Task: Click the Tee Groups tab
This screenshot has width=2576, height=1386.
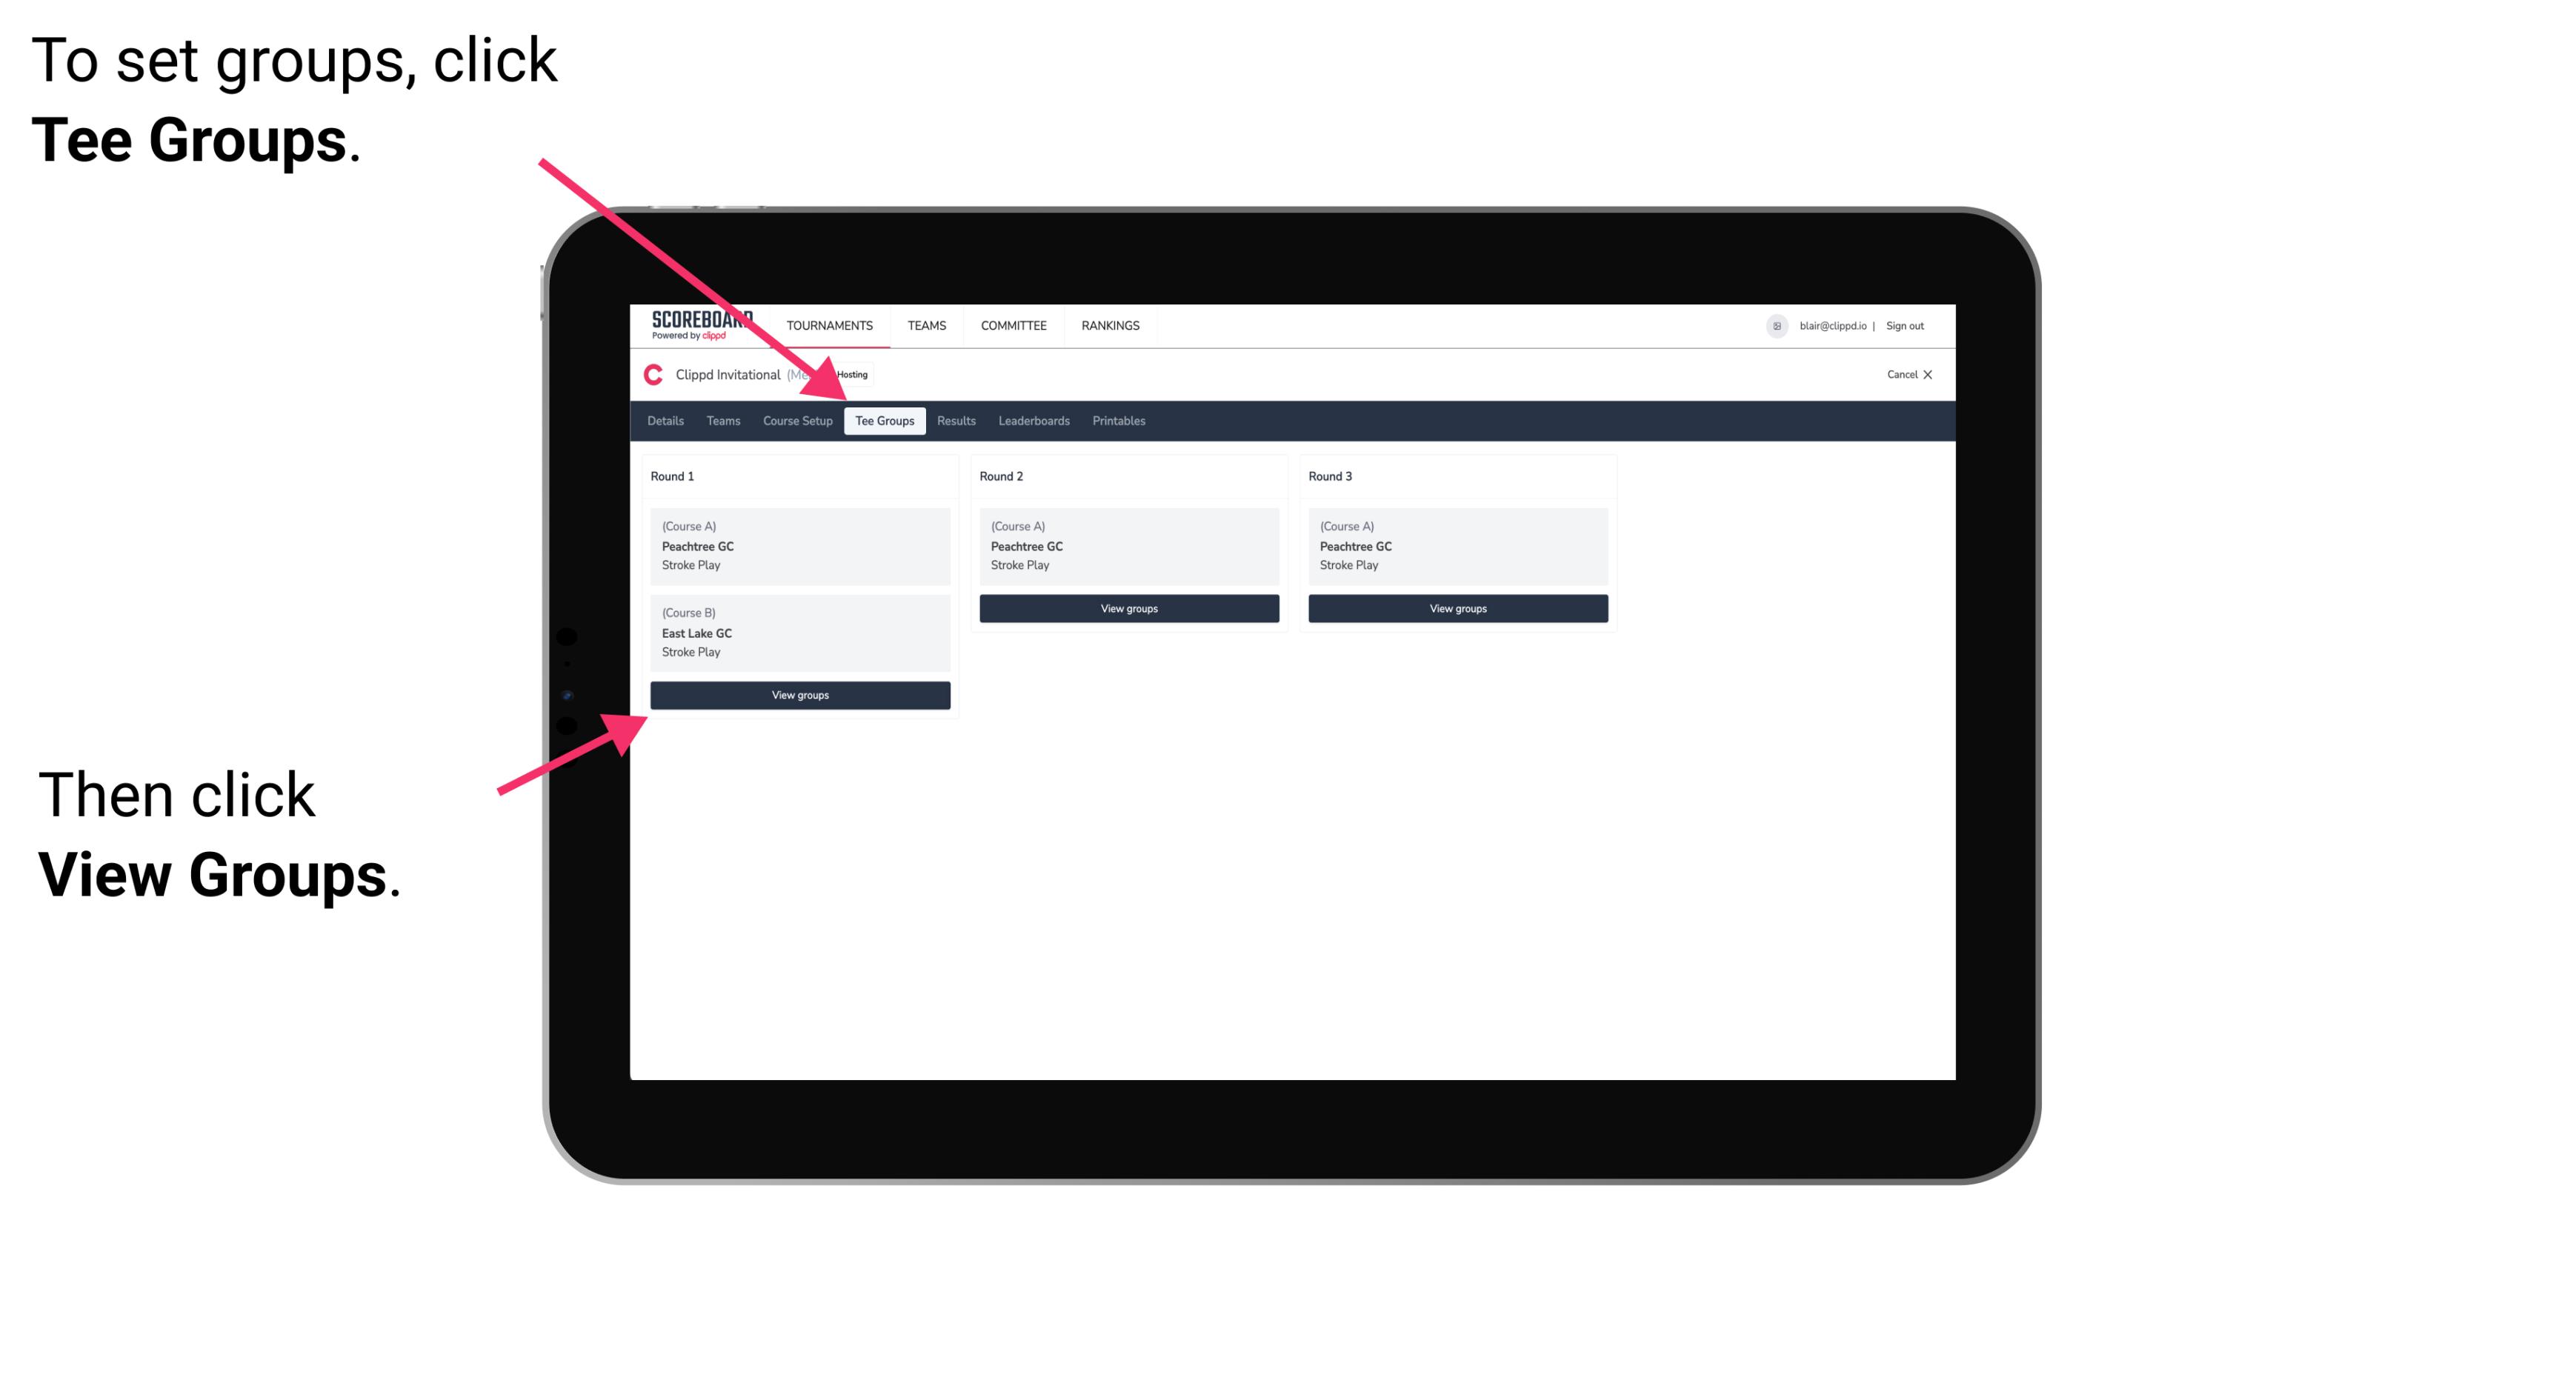Action: 882,422
